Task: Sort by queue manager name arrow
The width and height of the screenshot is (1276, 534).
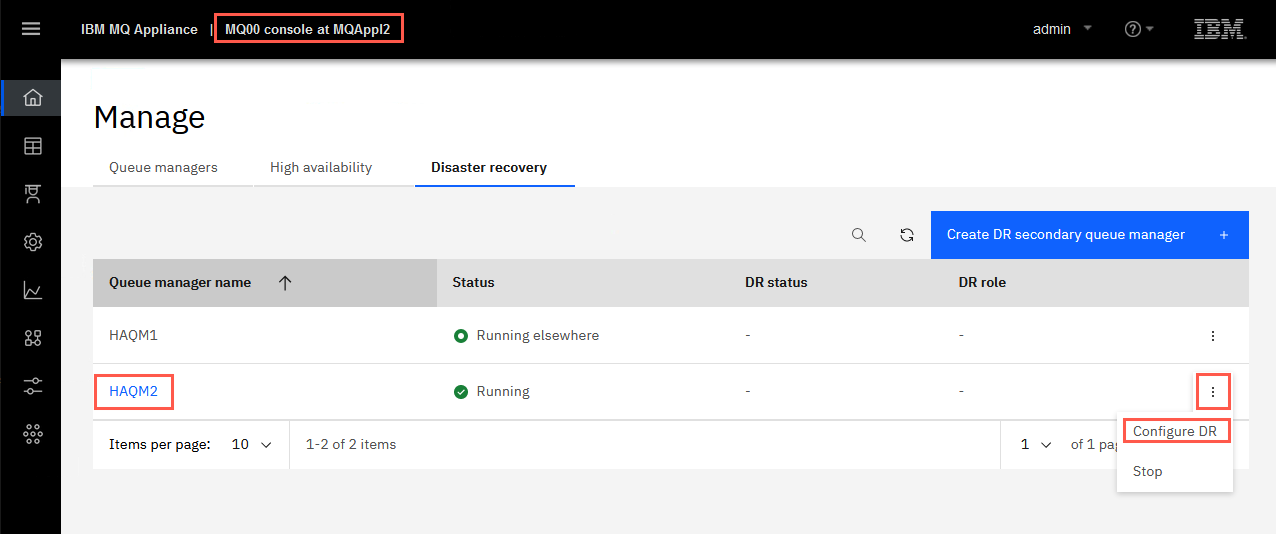Action: click(x=285, y=283)
